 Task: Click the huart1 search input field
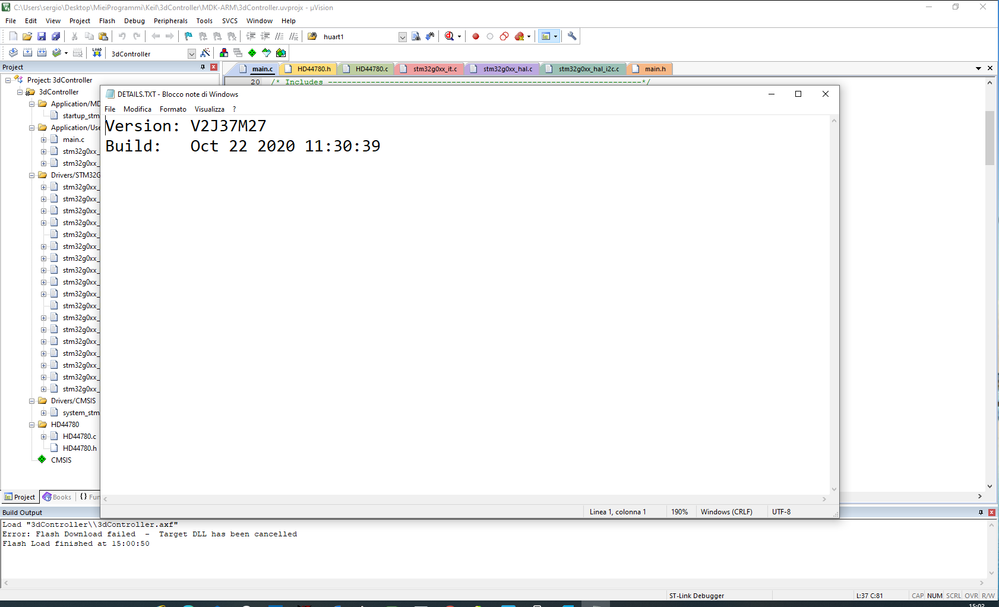tap(358, 37)
